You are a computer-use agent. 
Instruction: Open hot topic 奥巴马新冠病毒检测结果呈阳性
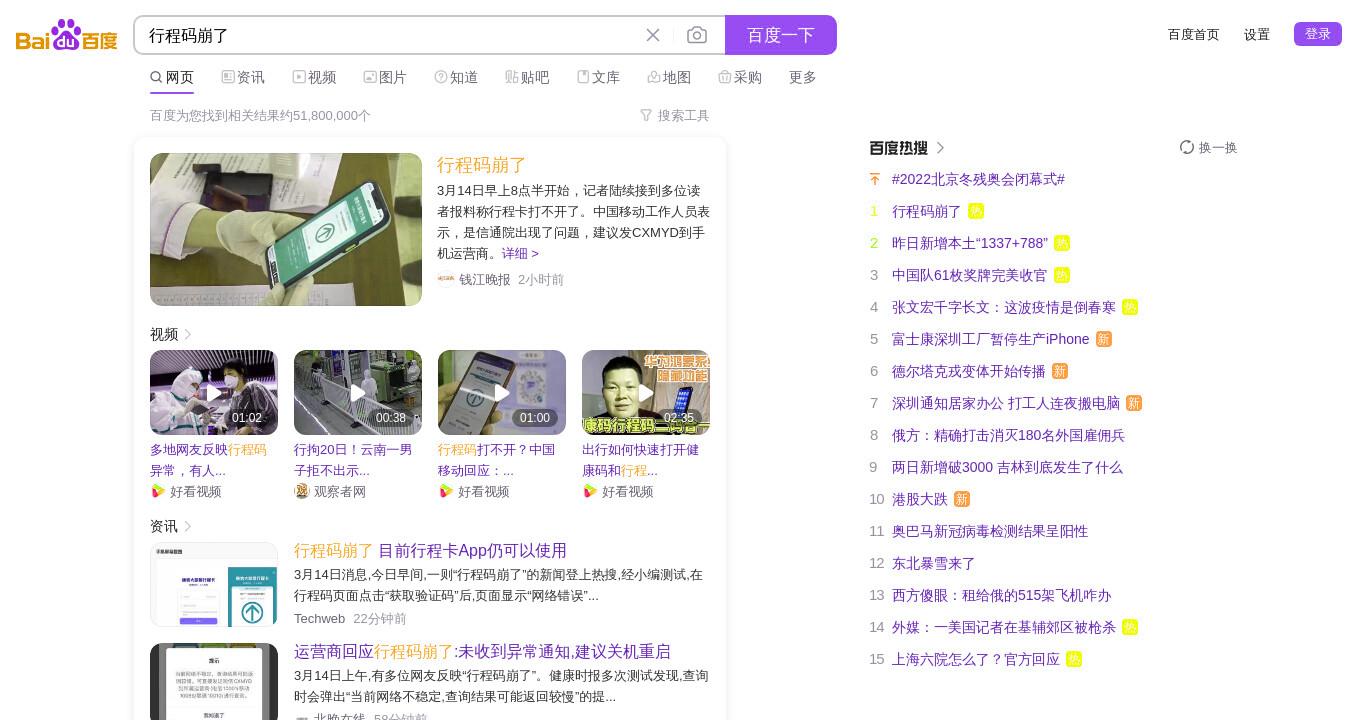coord(990,531)
